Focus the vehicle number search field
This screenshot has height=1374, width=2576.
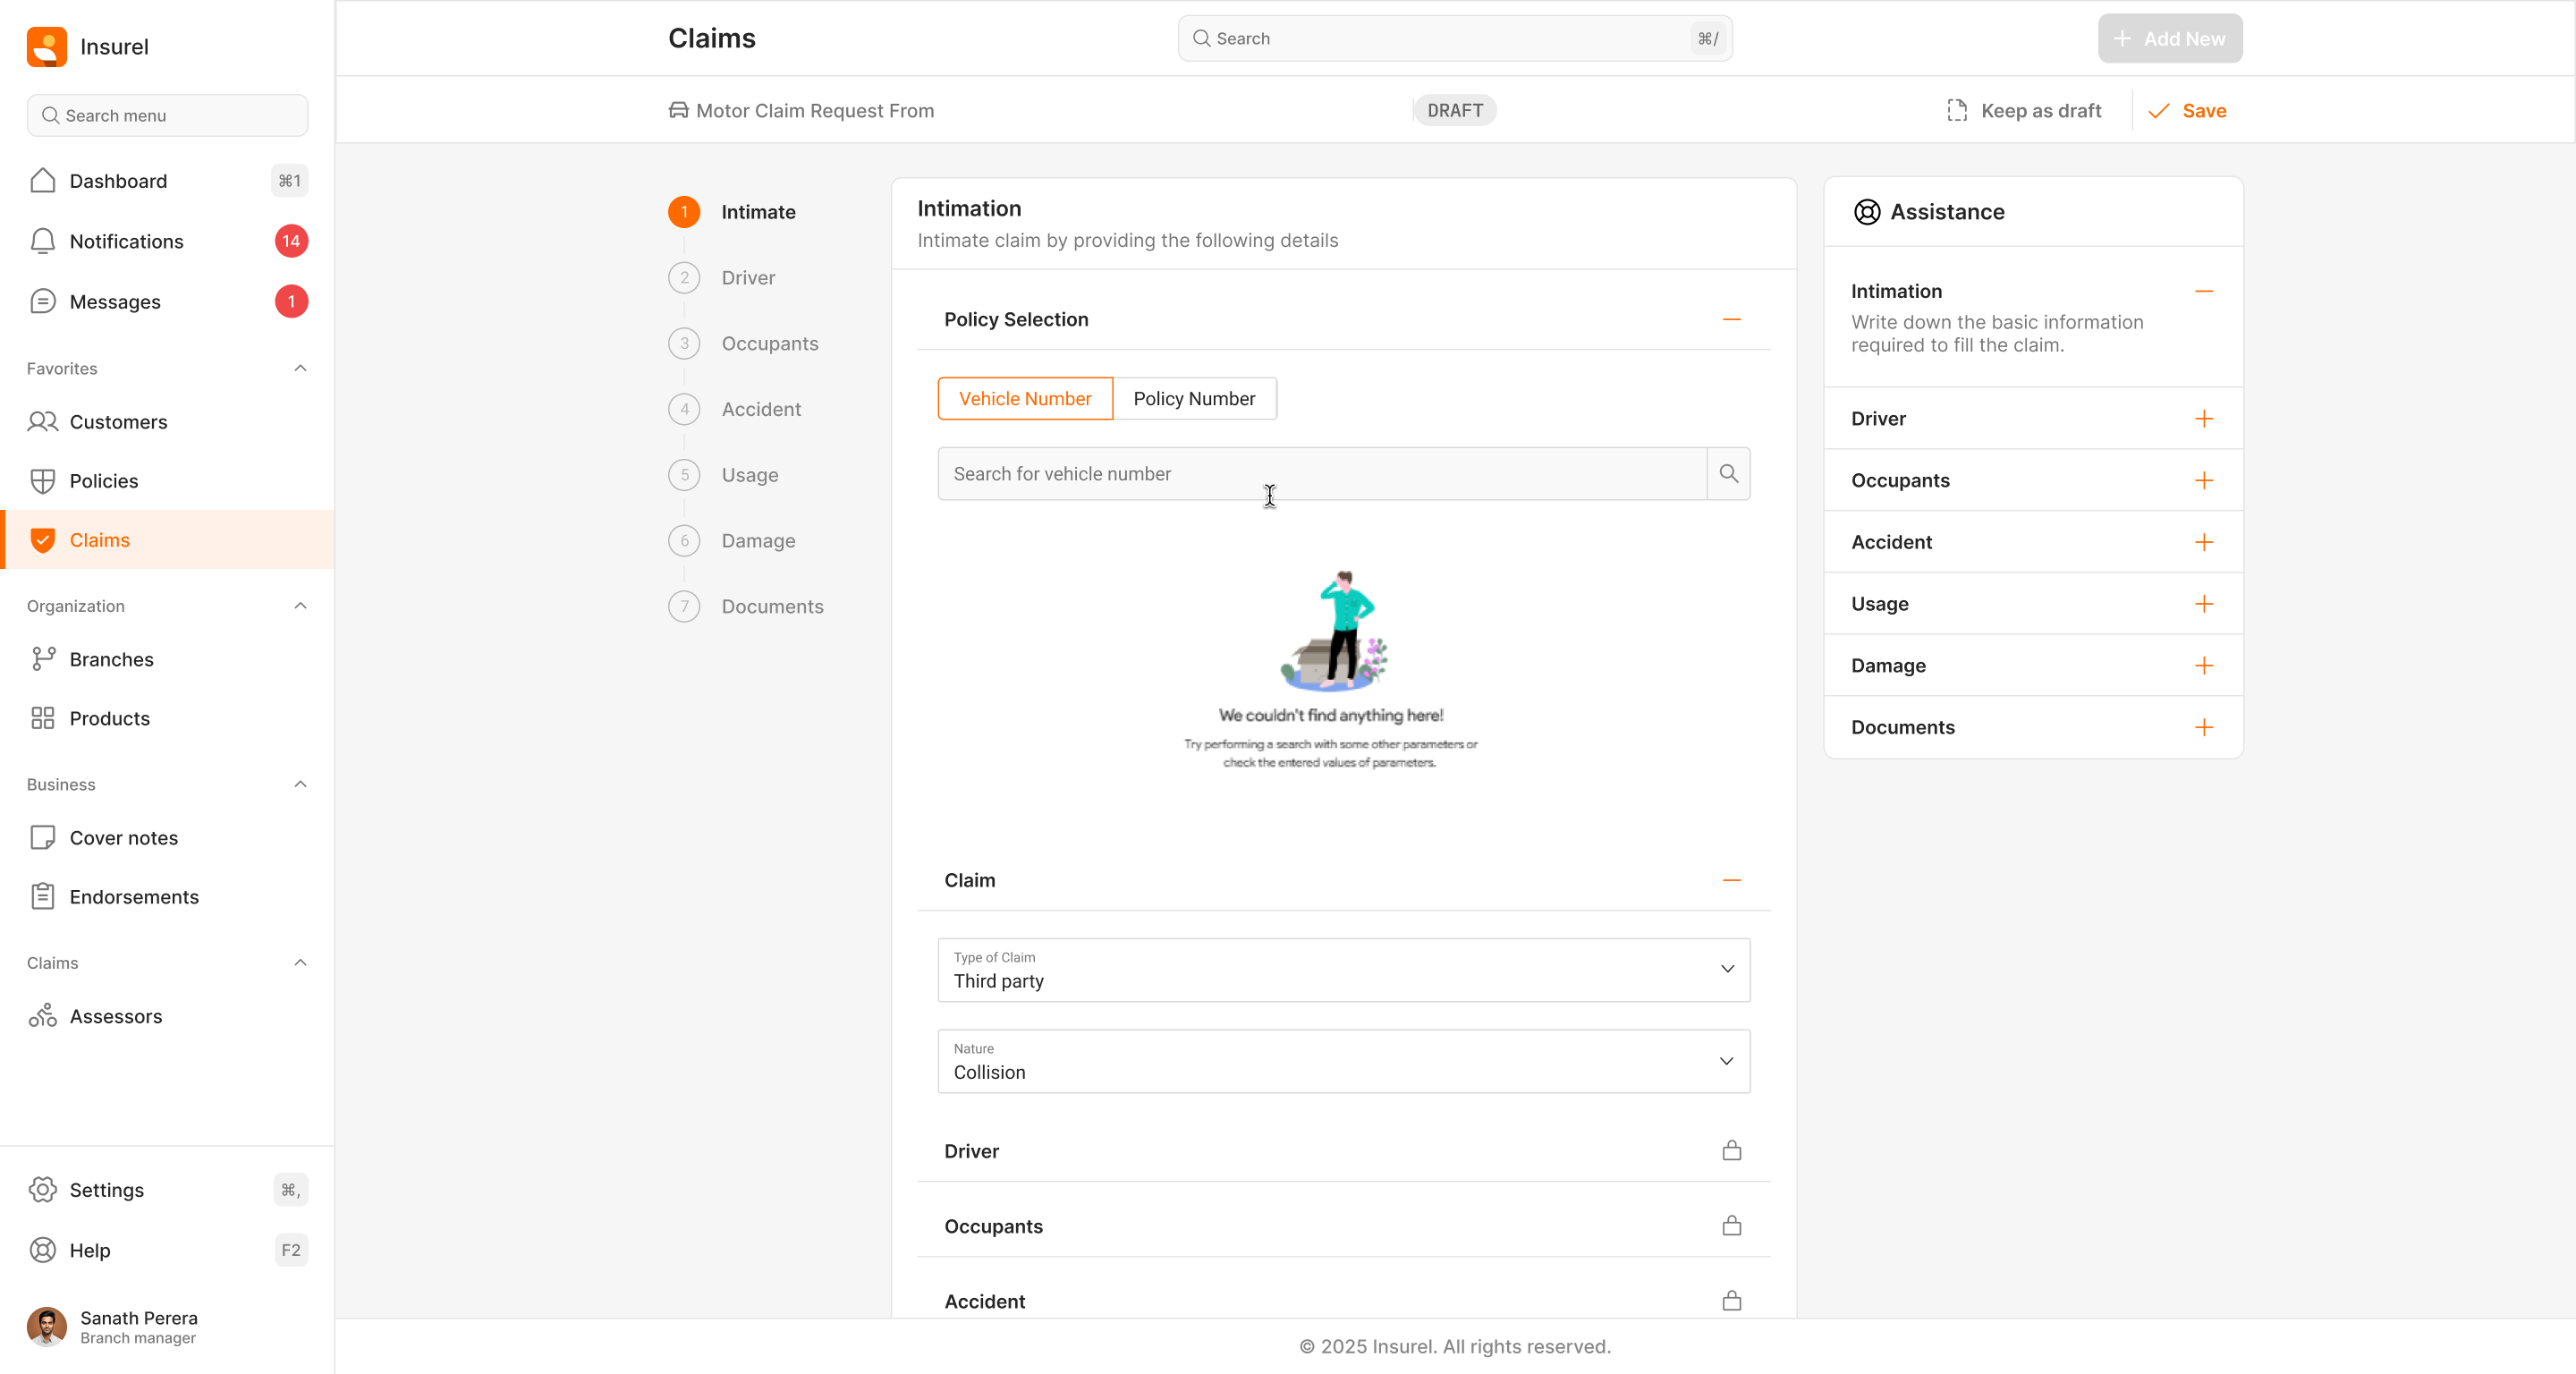(x=1320, y=473)
